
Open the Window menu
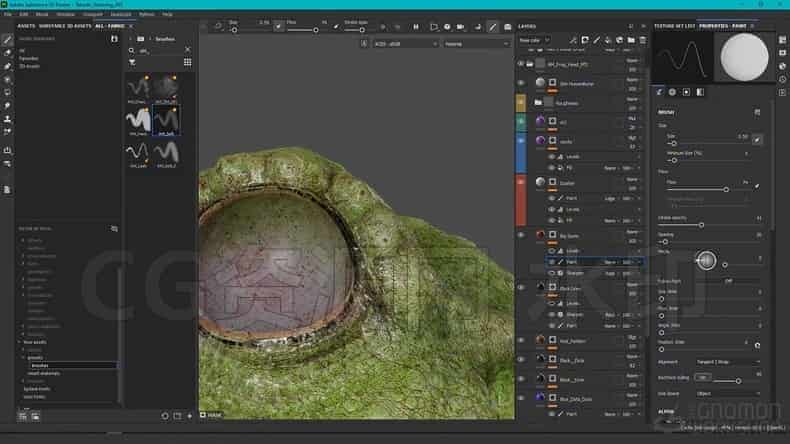(65, 14)
